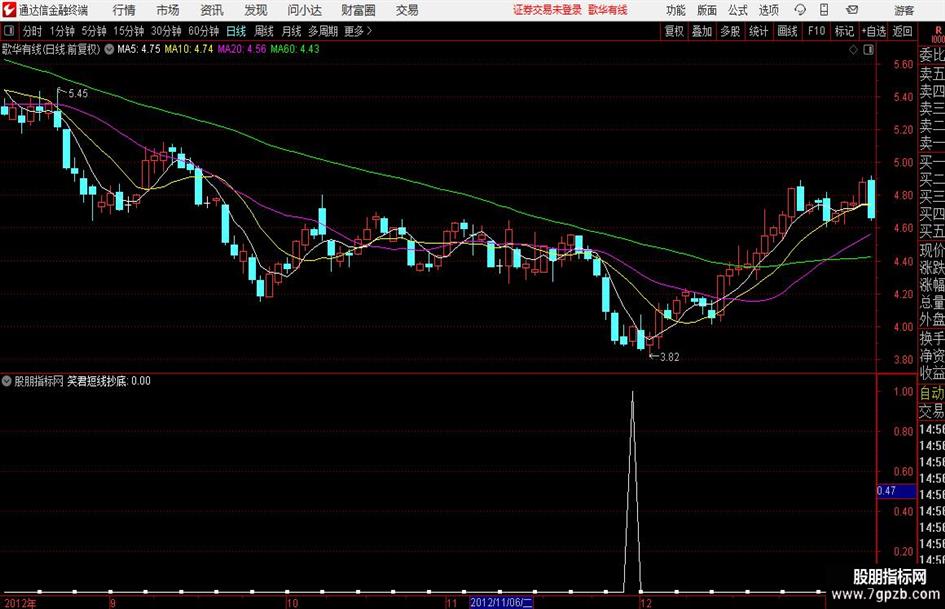Screen dimensions: 945x609
Task: Open the 公式 menu
Action: click(x=738, y=10)
